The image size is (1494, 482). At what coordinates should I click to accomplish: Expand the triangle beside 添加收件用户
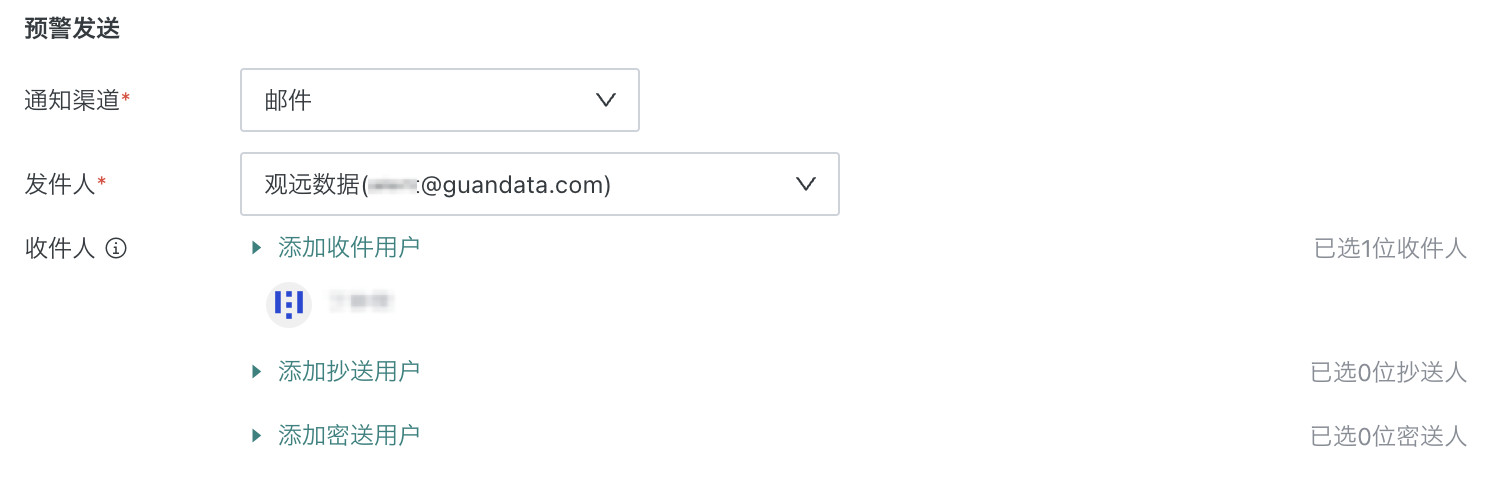click(x=257, y=248)
